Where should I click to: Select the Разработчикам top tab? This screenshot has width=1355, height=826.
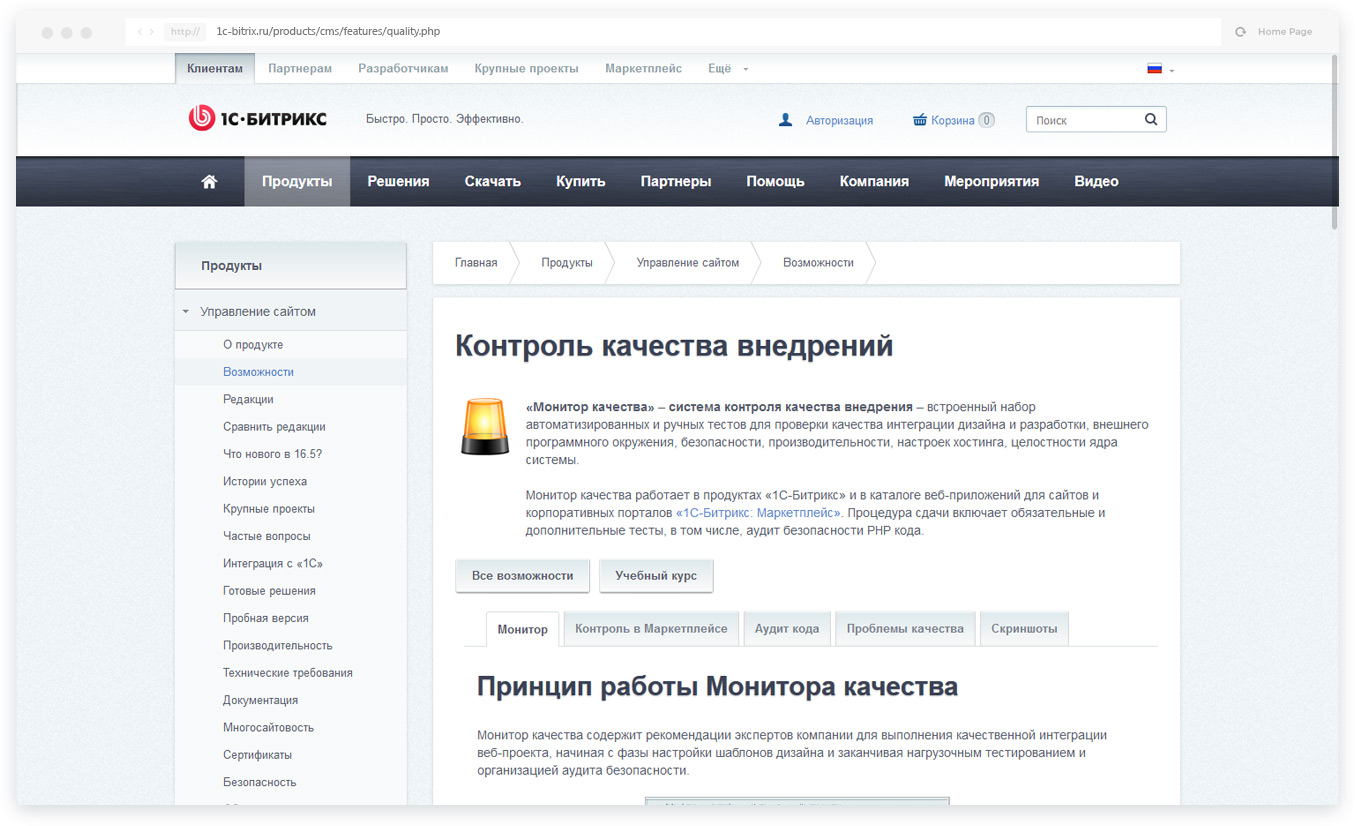[403, 68]
